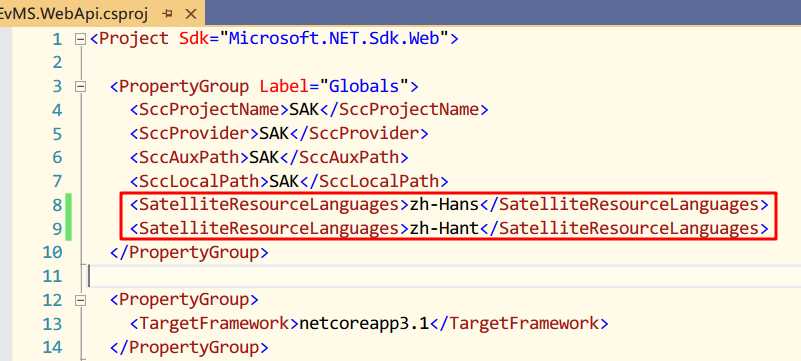
Task: Collapse the Project root element outline
Action: click(80, 39)
